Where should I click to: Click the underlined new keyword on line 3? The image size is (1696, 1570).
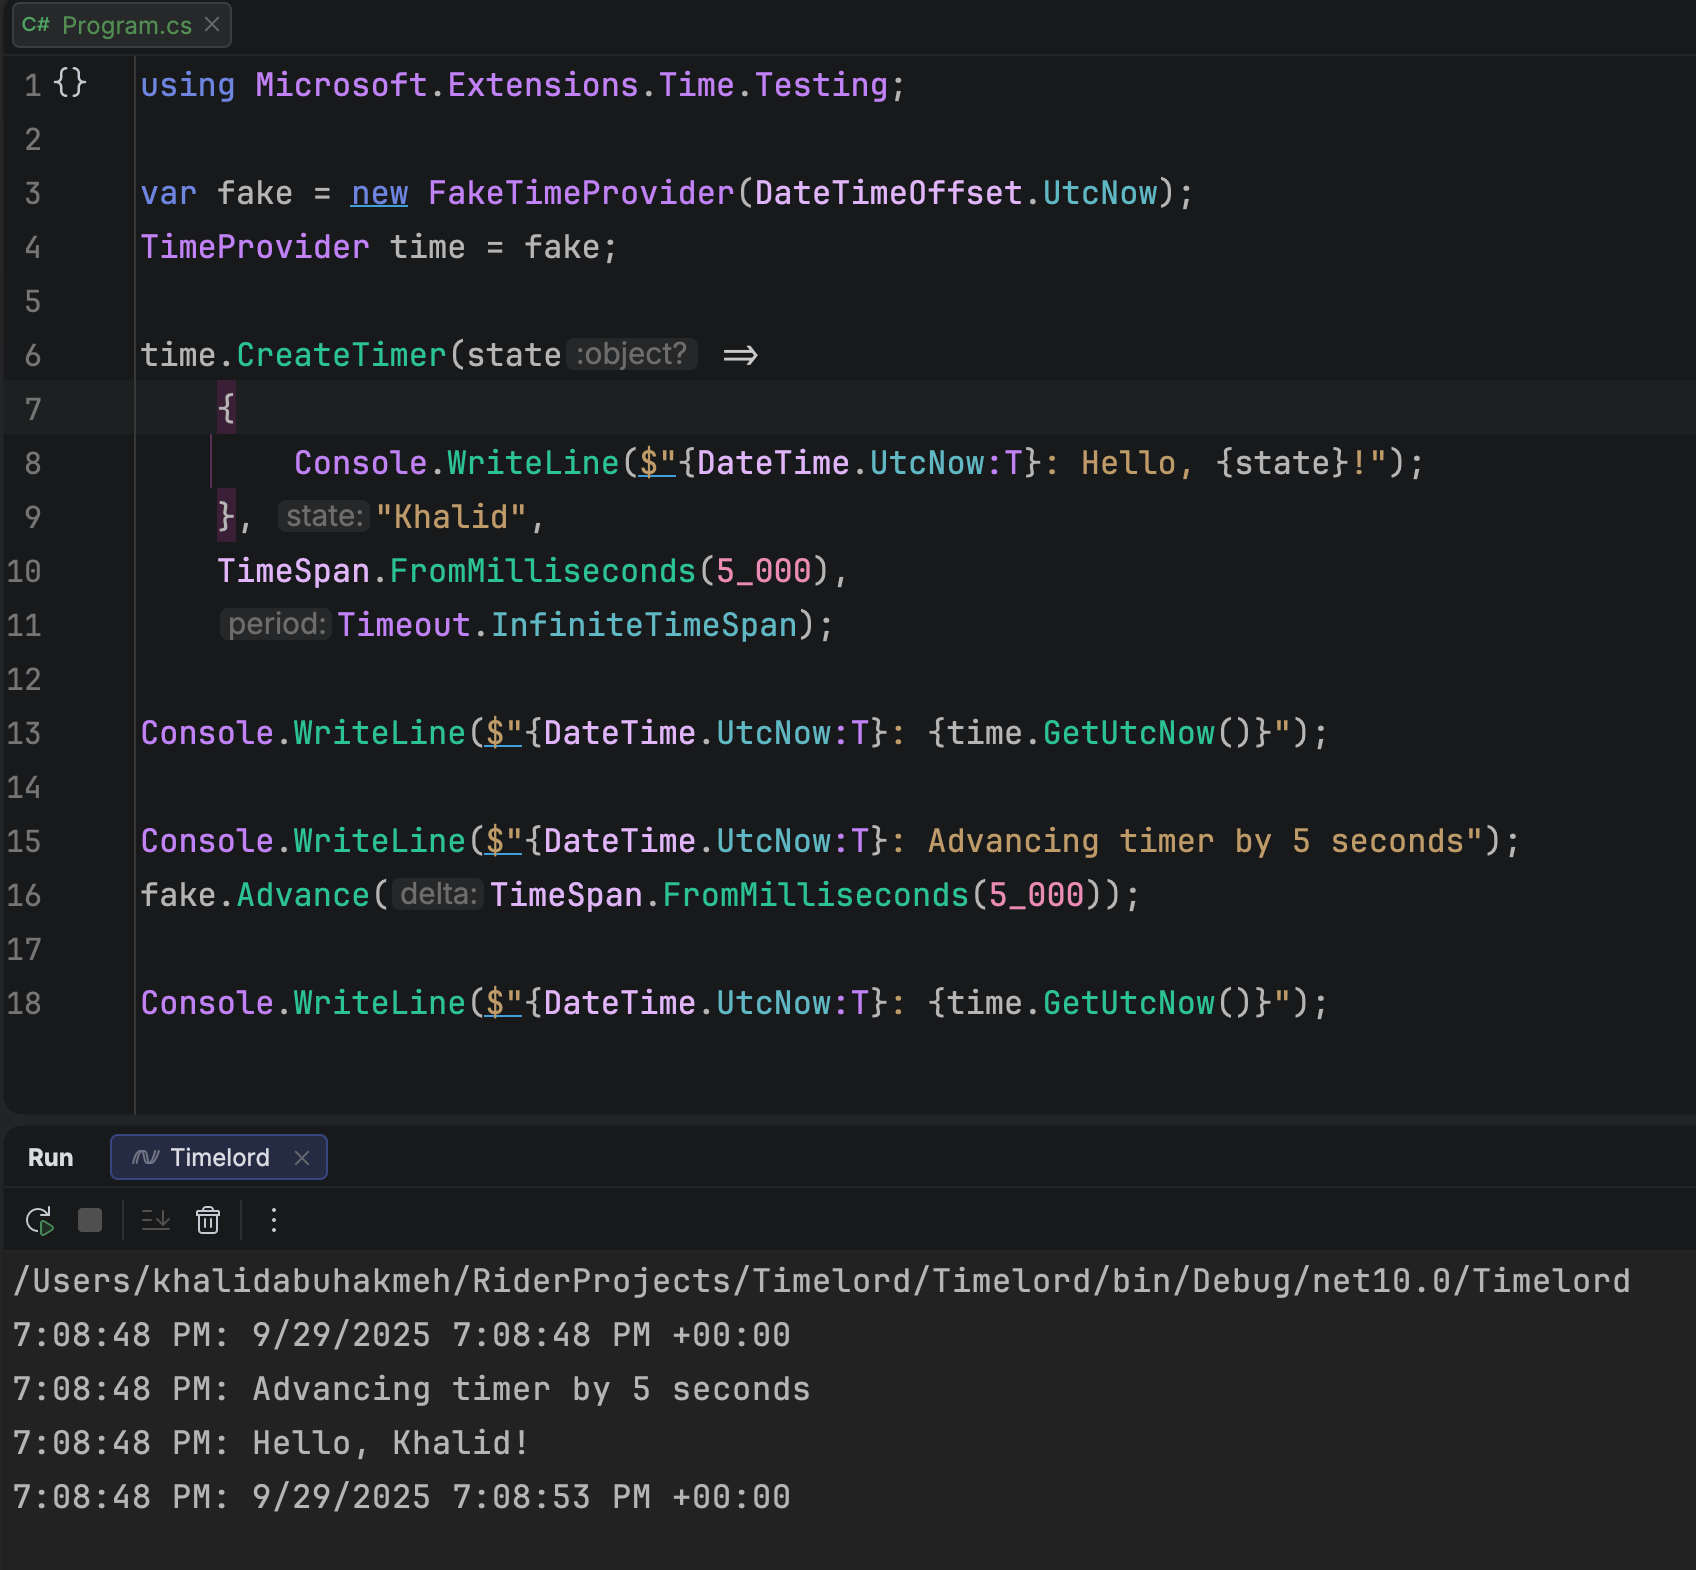pos(379,193)
